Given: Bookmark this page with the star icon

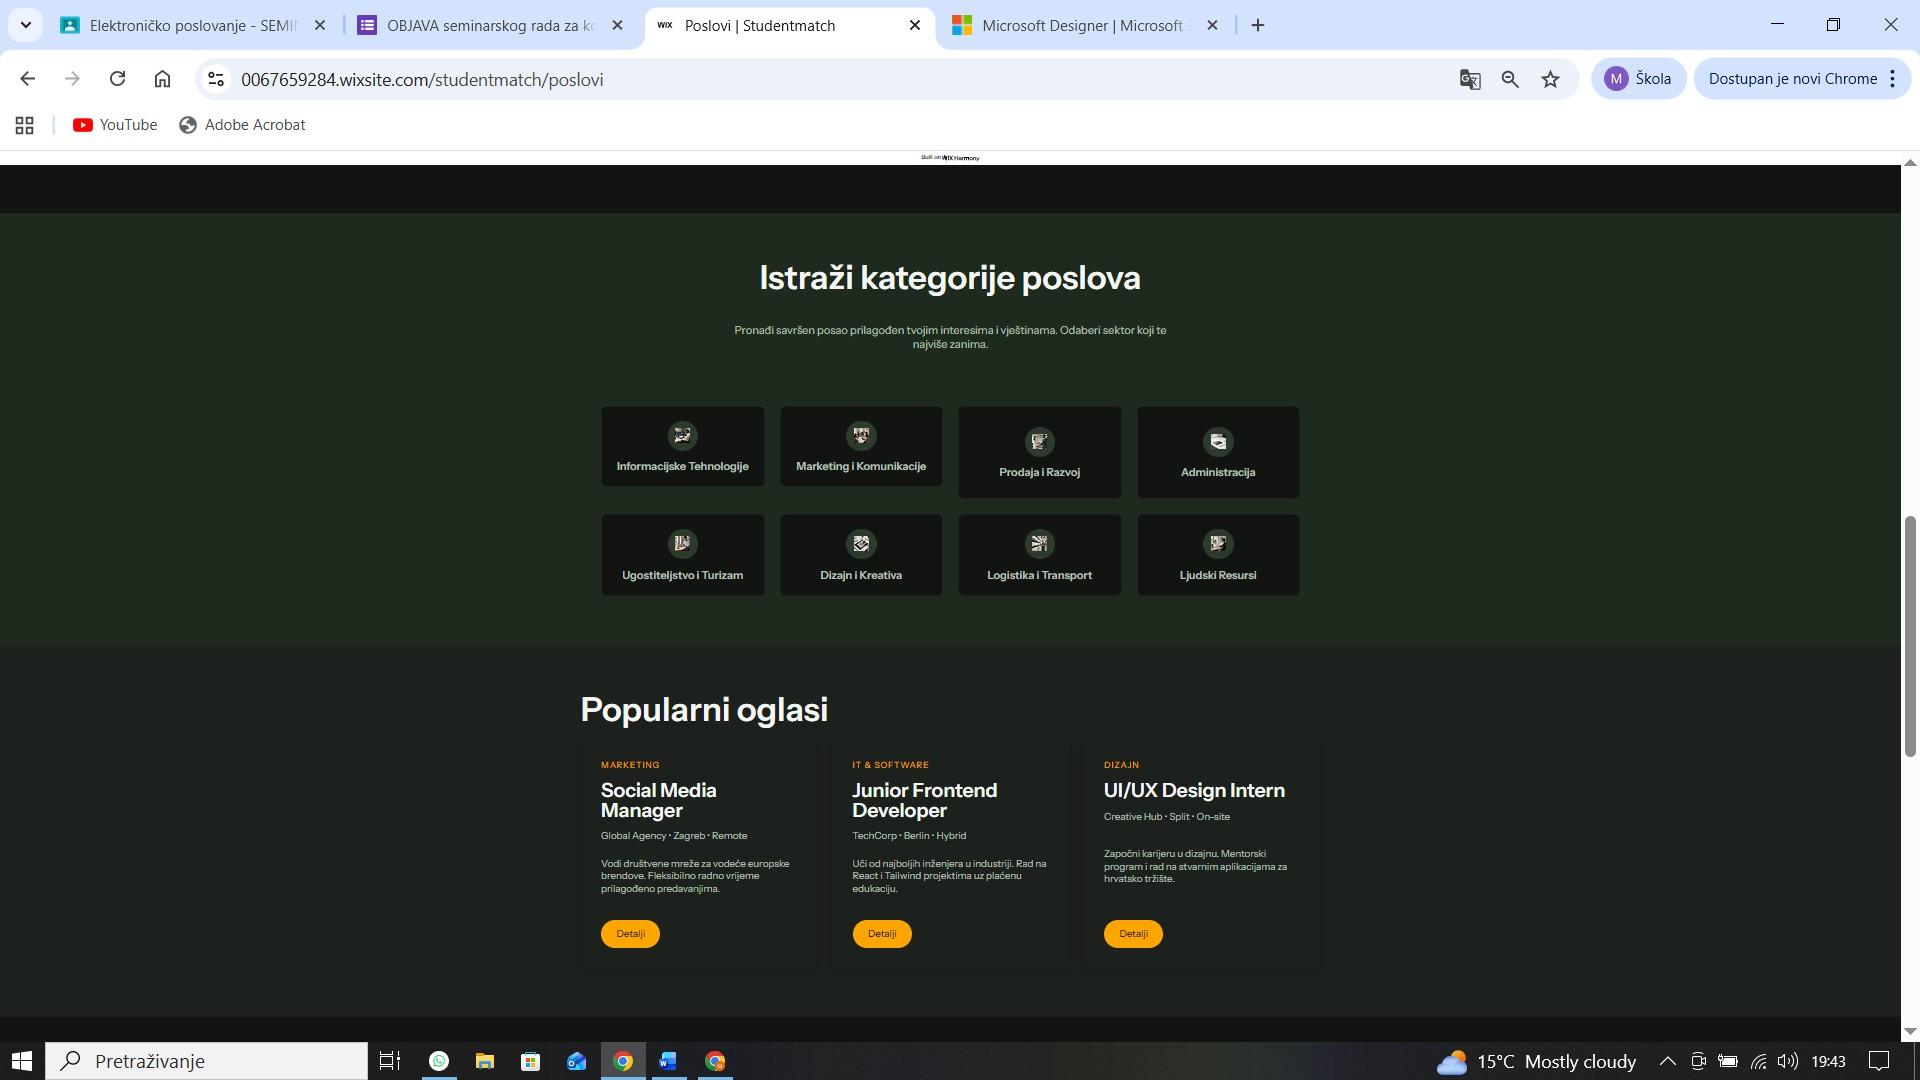Looking at the screenshot, I should 1550,79.
